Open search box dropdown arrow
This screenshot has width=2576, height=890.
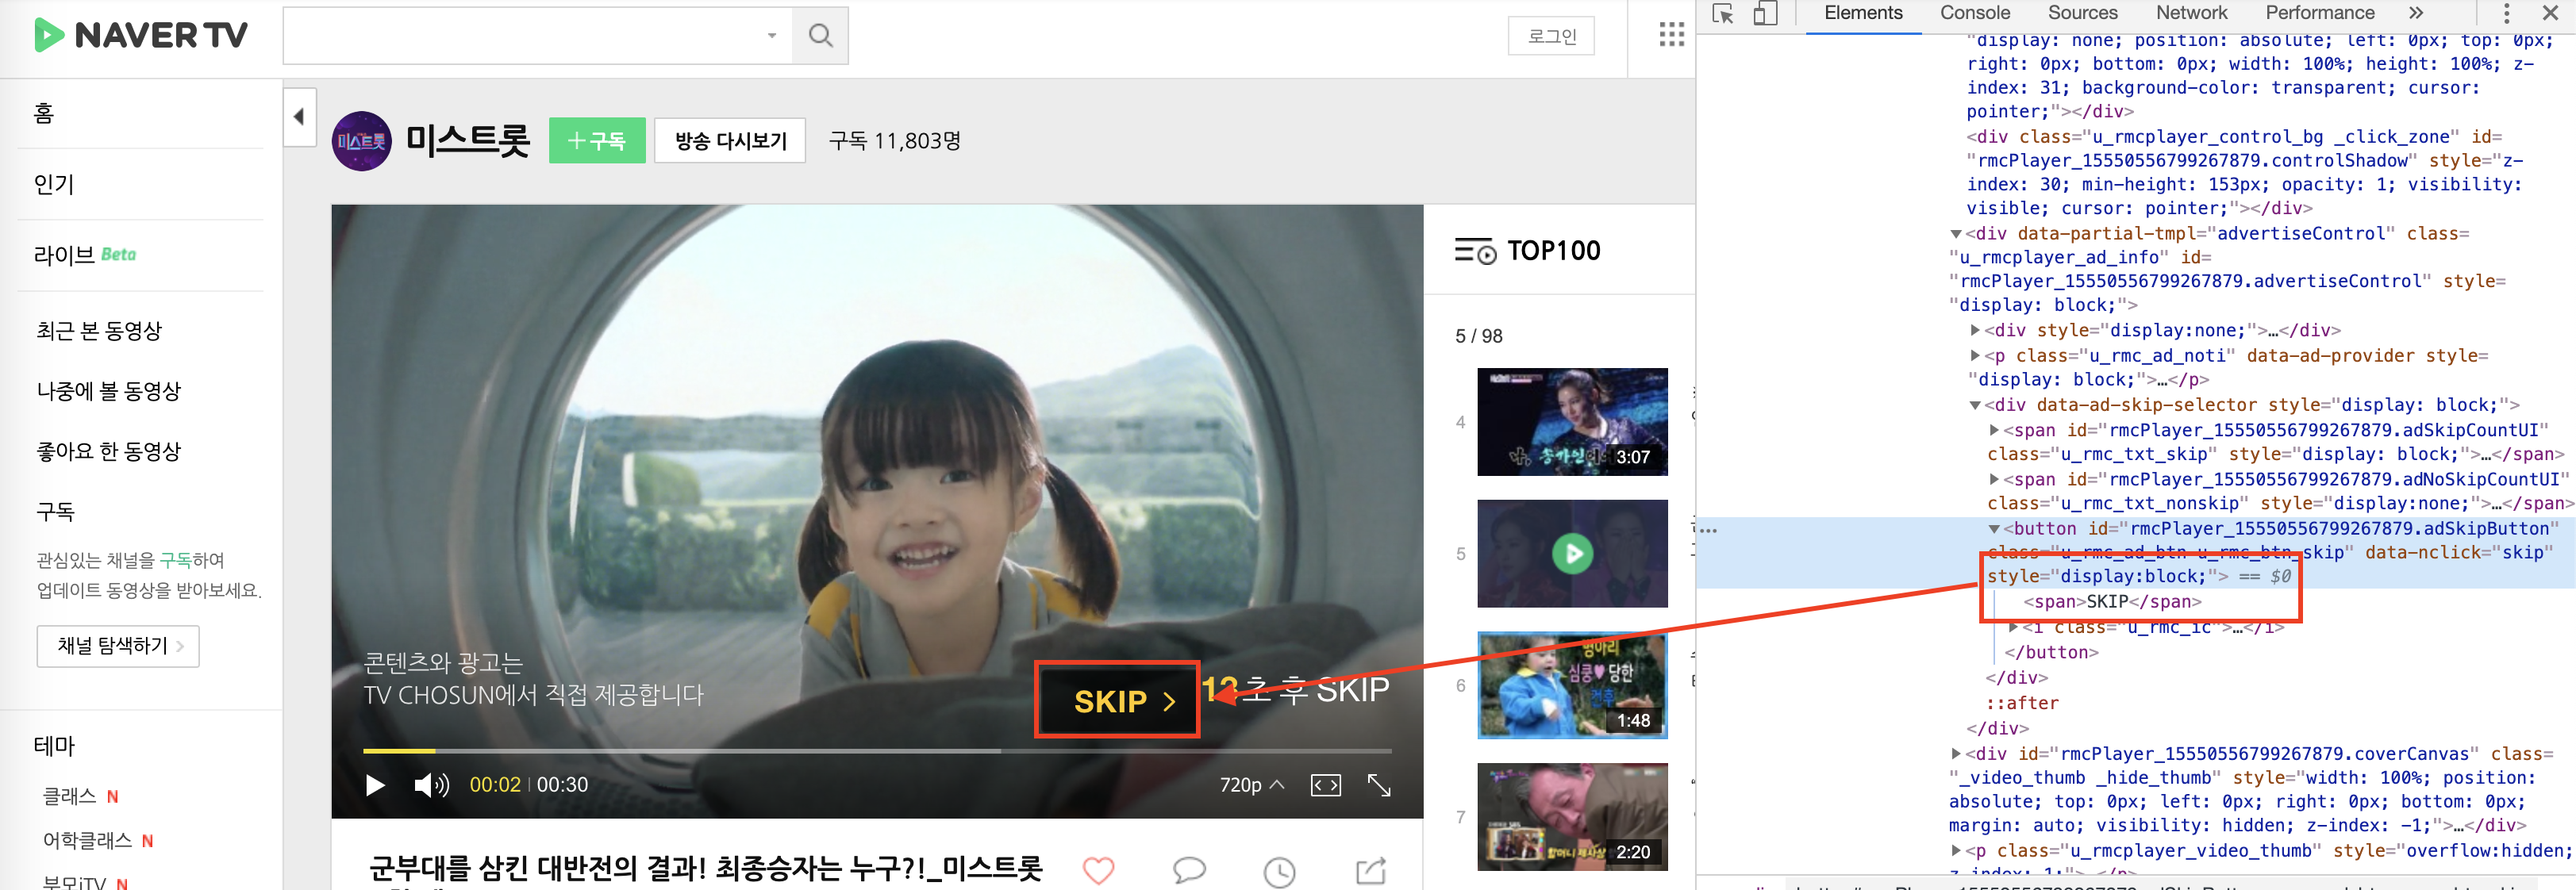coord(771,36)
